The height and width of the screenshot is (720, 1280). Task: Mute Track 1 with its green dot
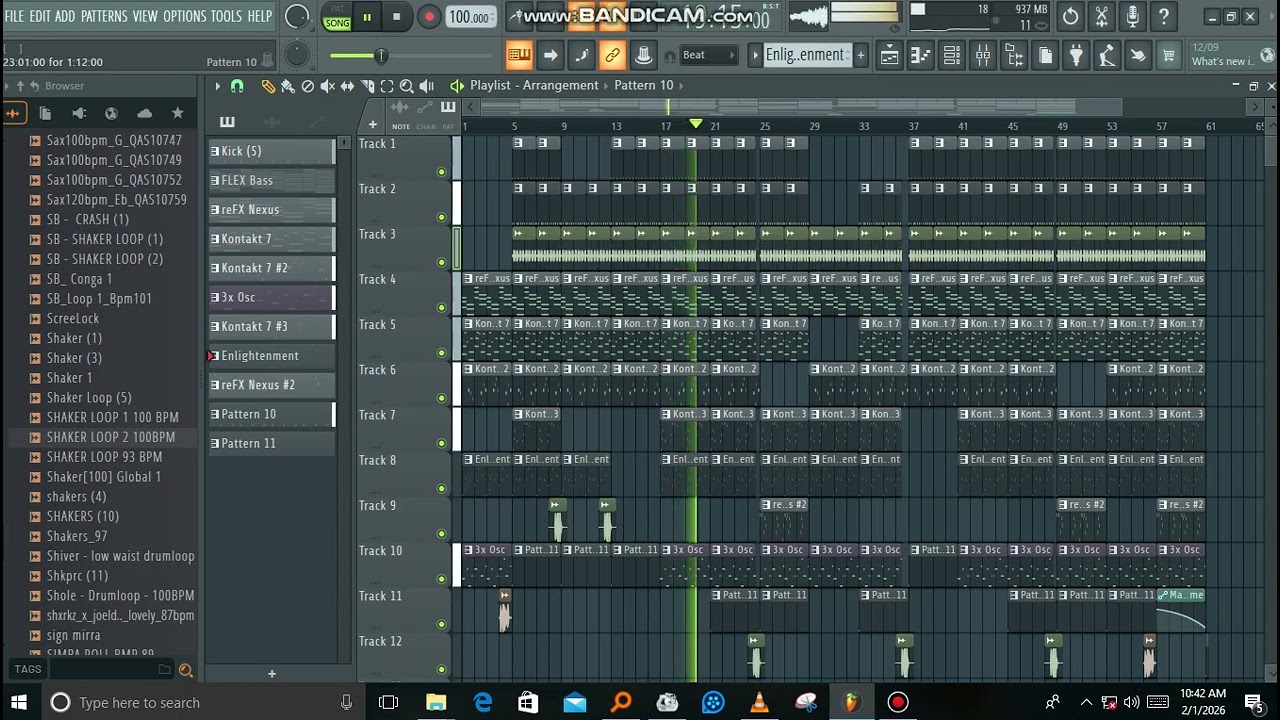coord(441,172)
